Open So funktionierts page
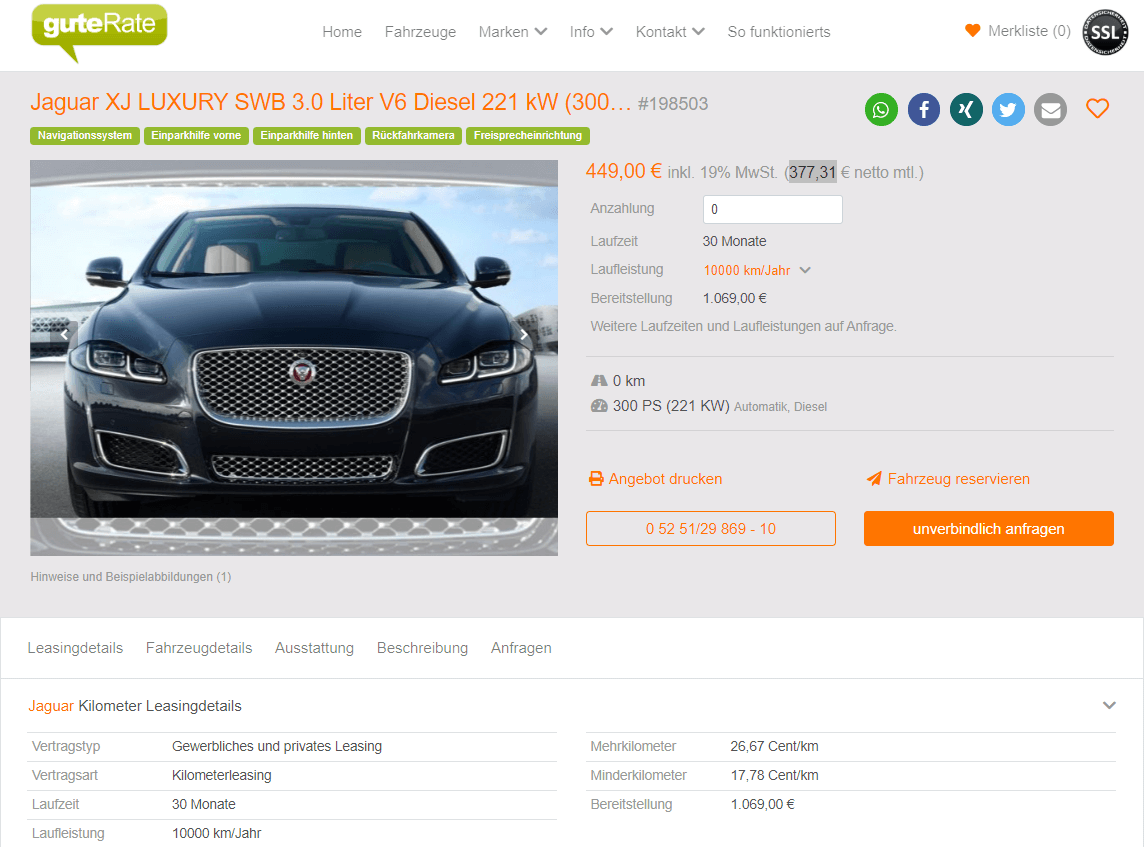The width and height of the screenshot is (1144, 847). (778, 32)
